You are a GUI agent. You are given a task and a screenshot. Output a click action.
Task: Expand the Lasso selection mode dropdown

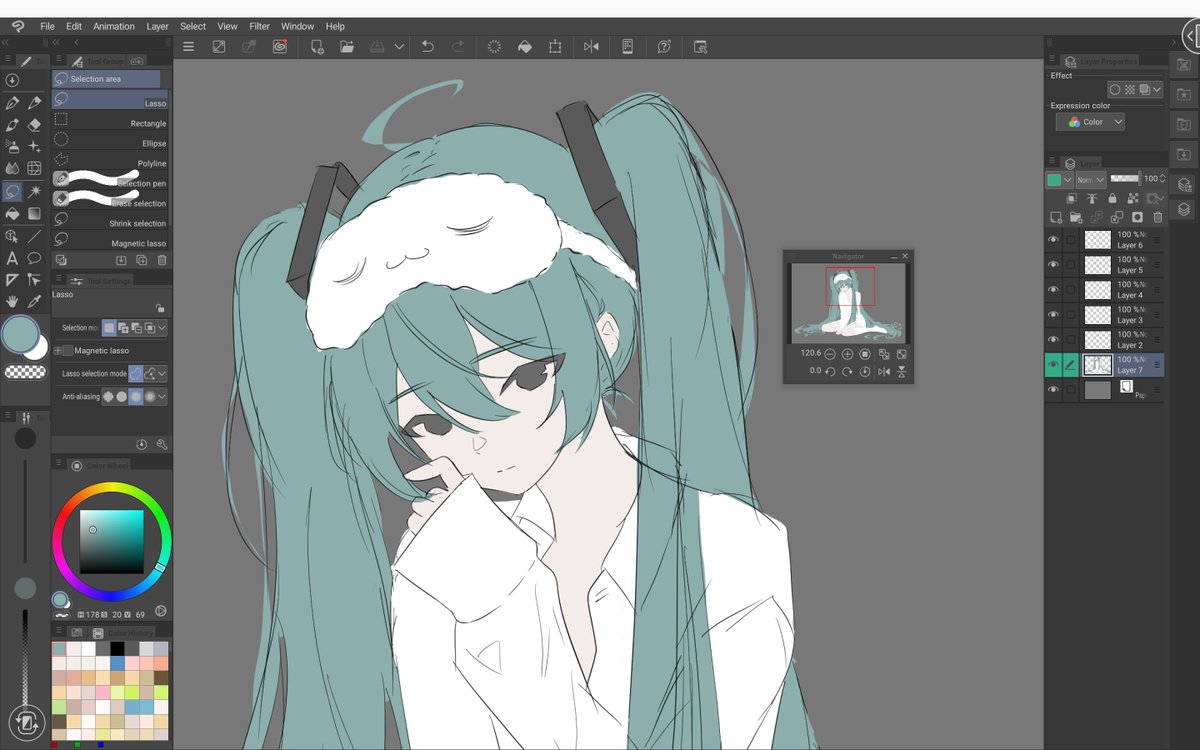(x=161, y=373)
